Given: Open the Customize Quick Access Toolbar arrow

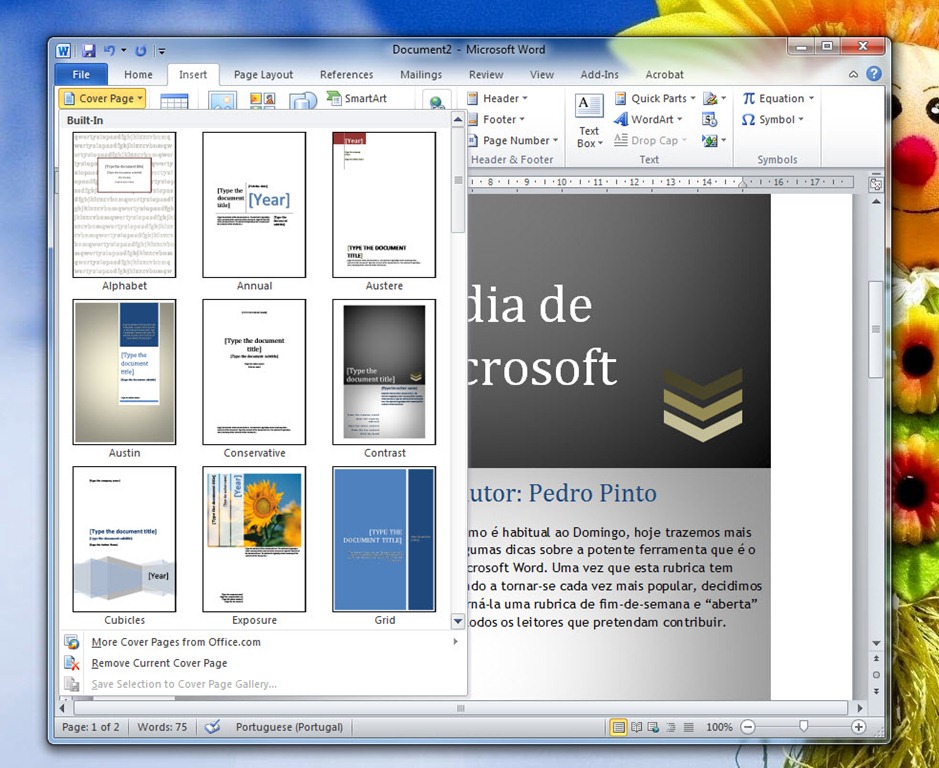Looking at the screenshot, I should [x=162, y=52].
